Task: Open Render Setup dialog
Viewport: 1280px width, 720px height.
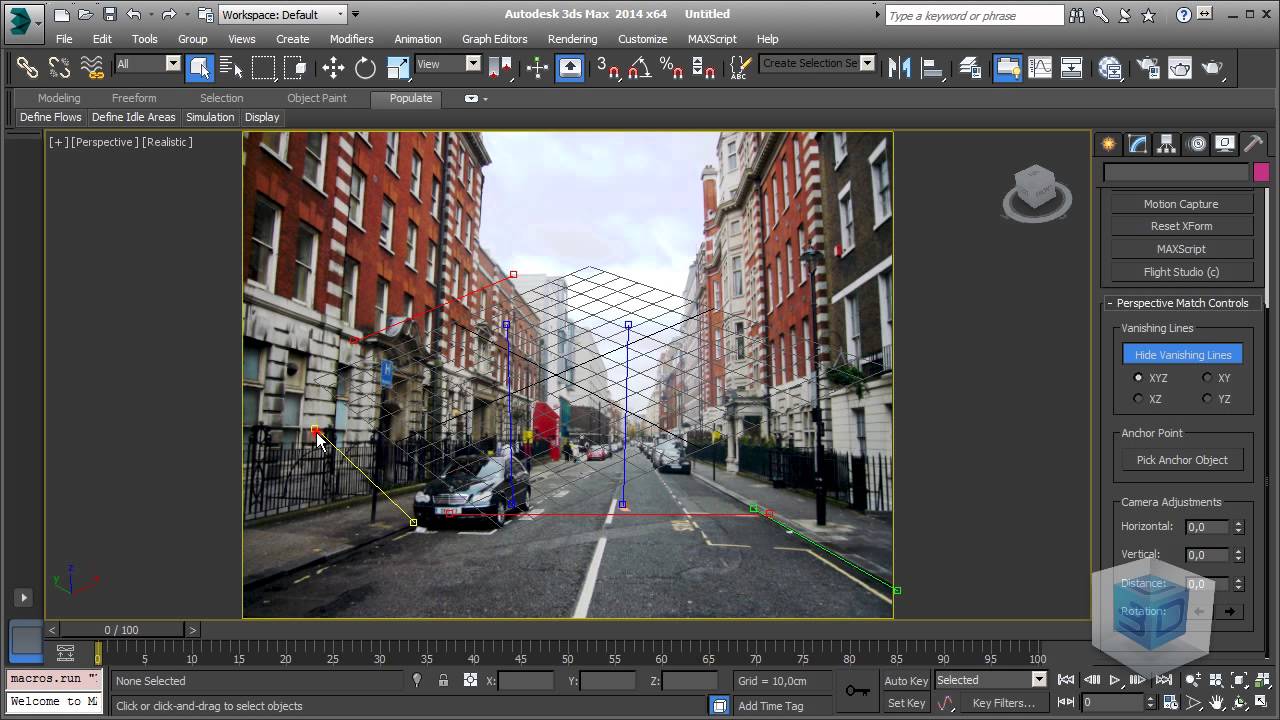Action: 1149,67
